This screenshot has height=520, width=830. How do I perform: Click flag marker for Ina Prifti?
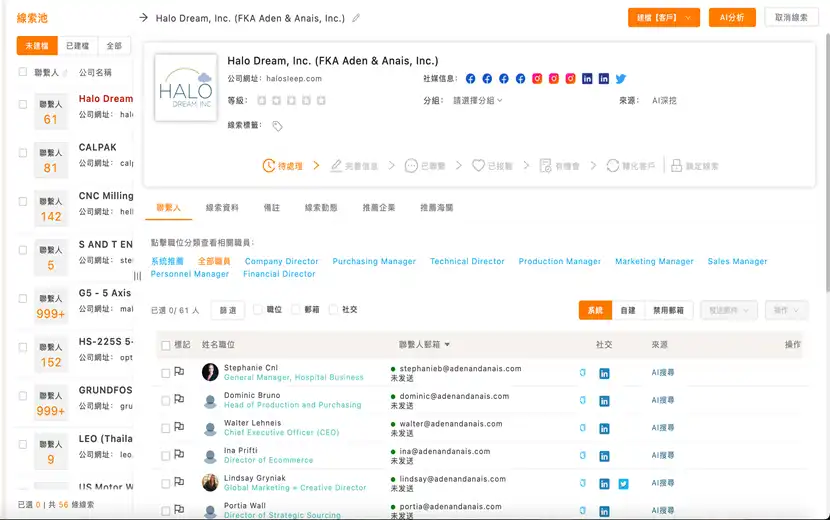coord(179,454)
